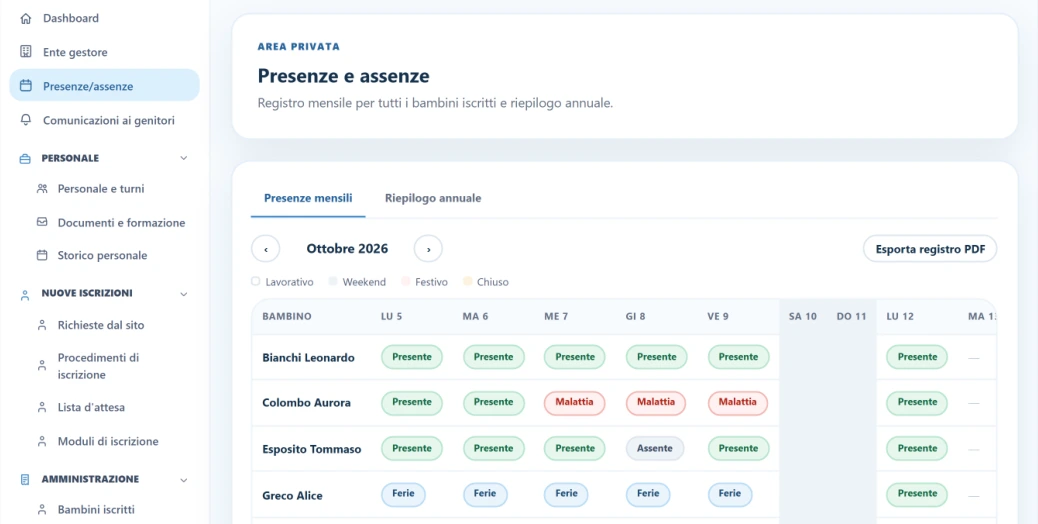The image size is (1038, 524).
Task: Click the AMMINISTRAZIONE document icon
Action: tap(25, 480)
